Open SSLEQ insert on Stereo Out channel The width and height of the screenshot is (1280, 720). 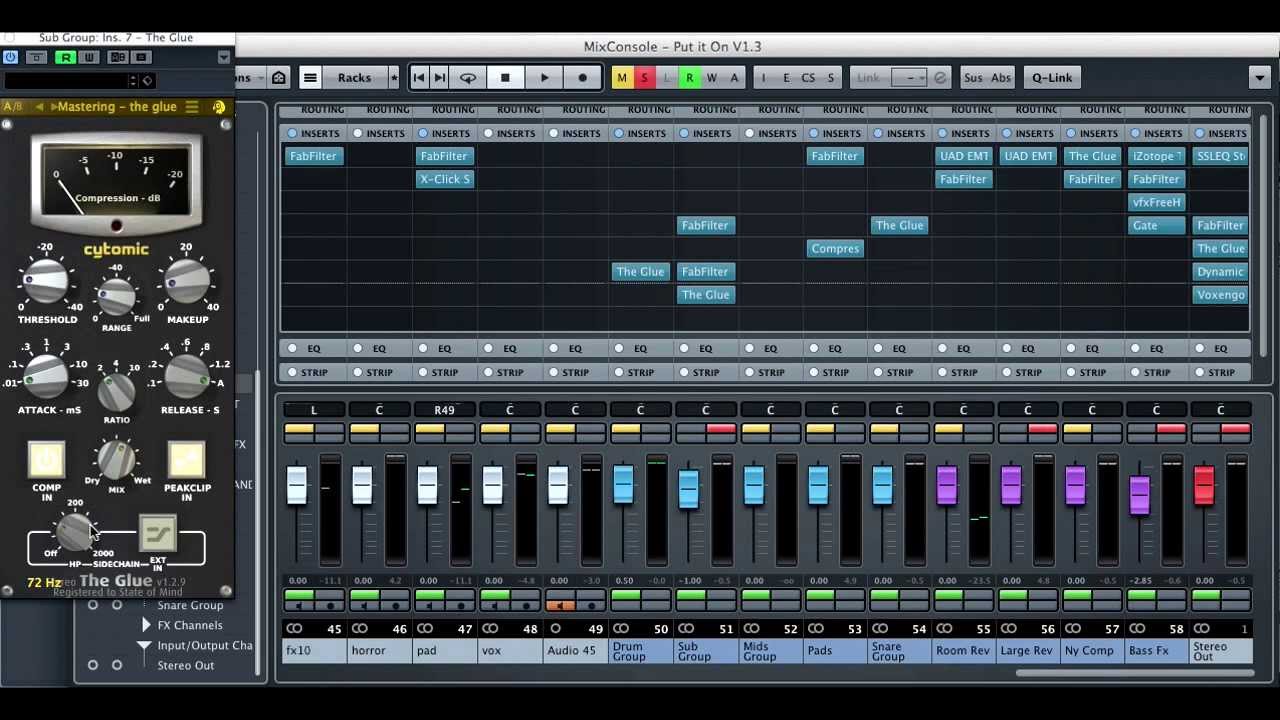tap(1221, 156)
